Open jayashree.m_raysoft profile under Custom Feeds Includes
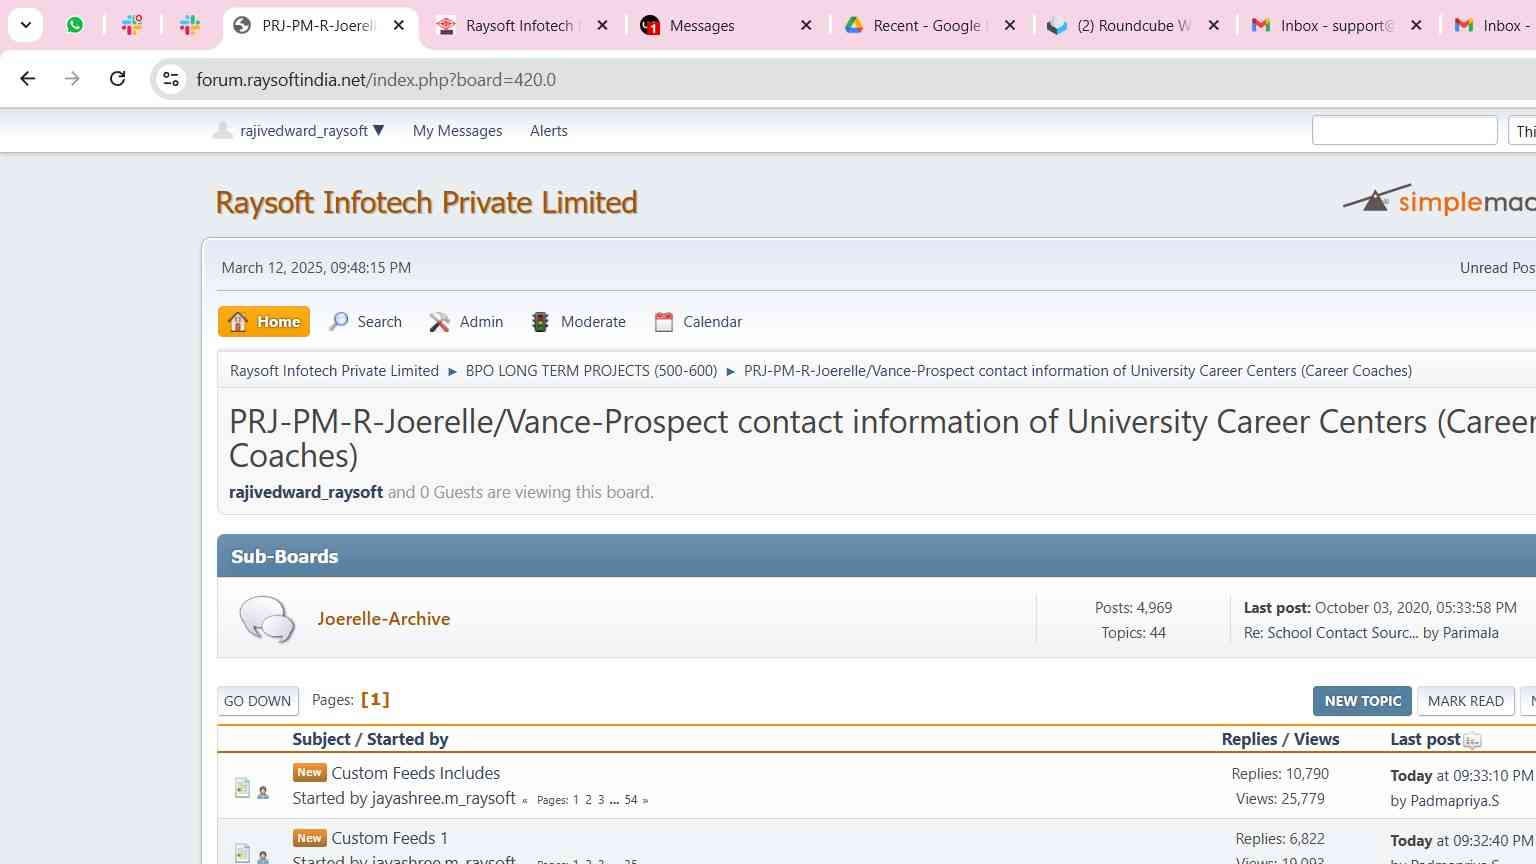This screenshot has width=1536, height=864. [444, 798]
